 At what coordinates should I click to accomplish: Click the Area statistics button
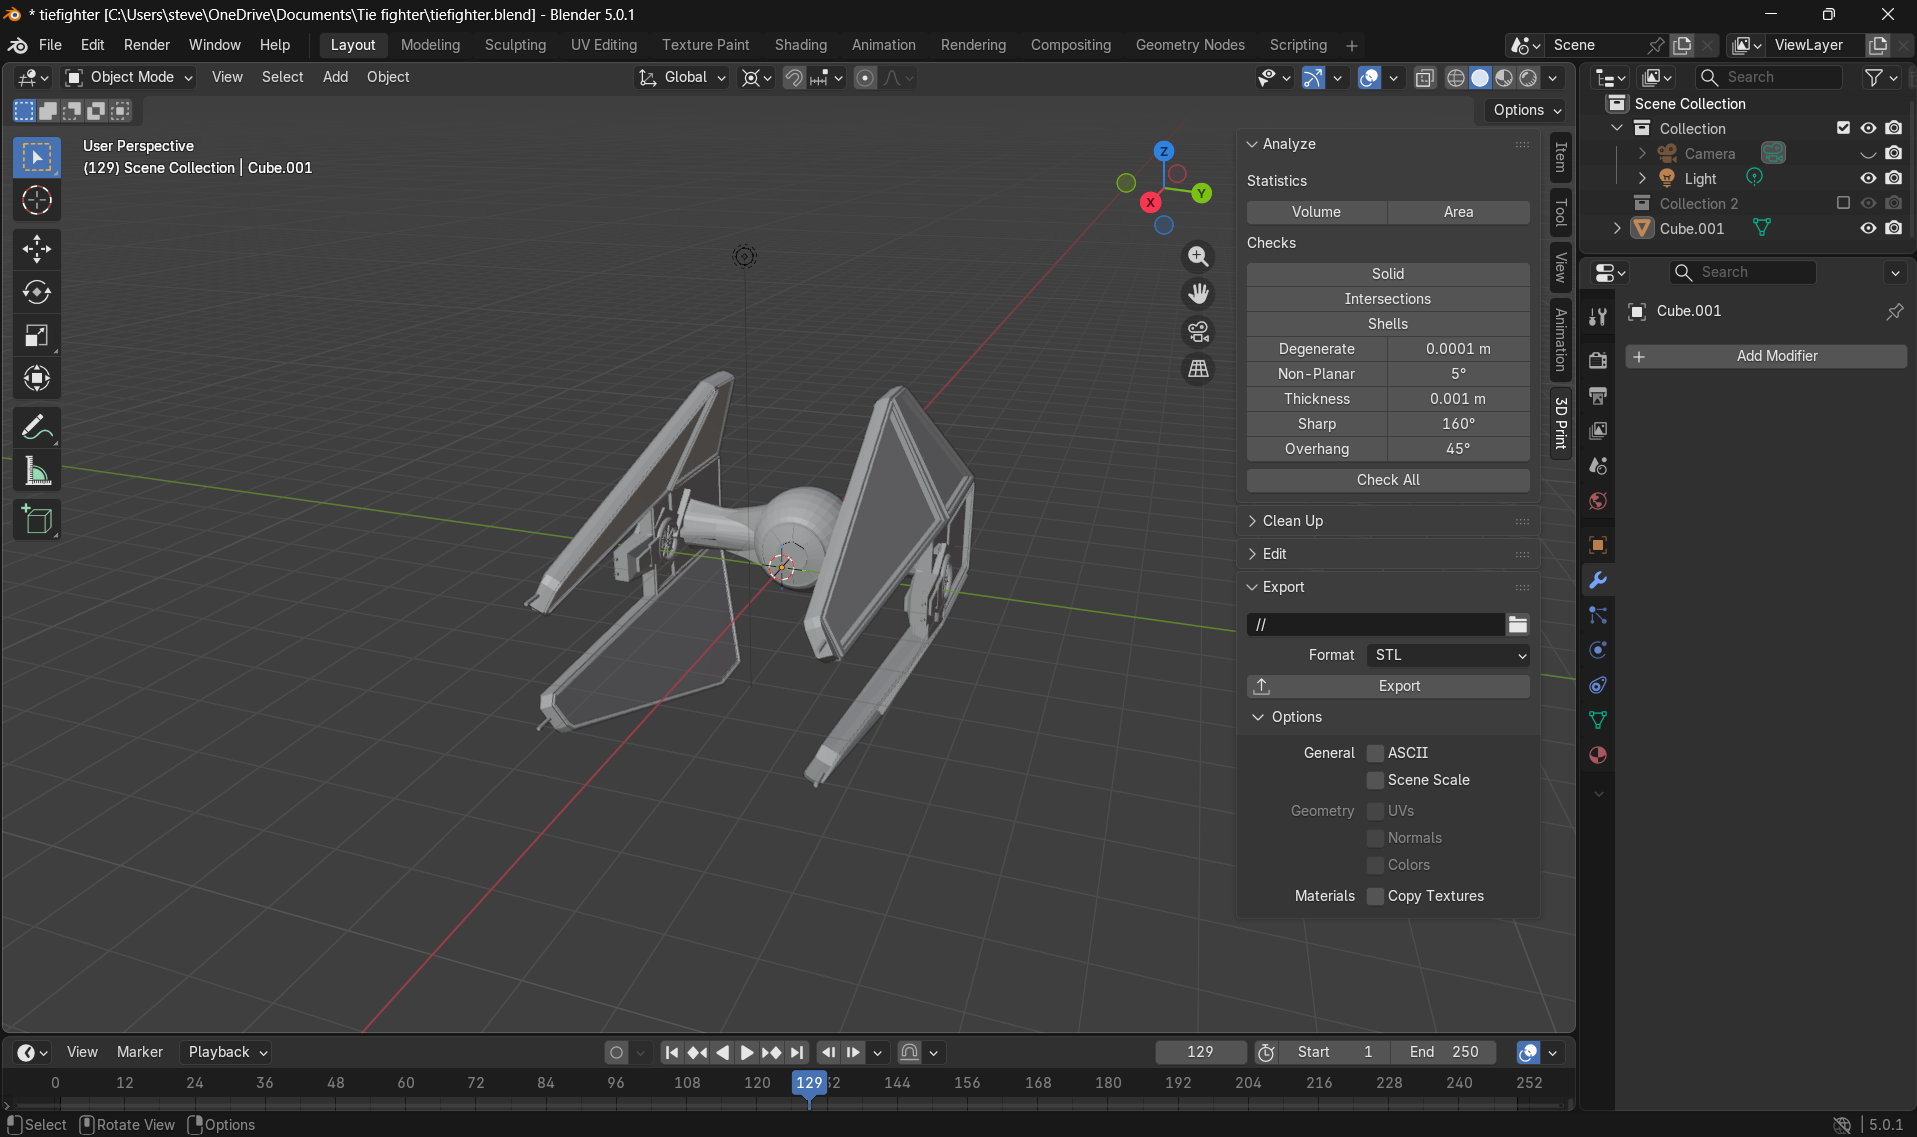tap(1458, 212)
